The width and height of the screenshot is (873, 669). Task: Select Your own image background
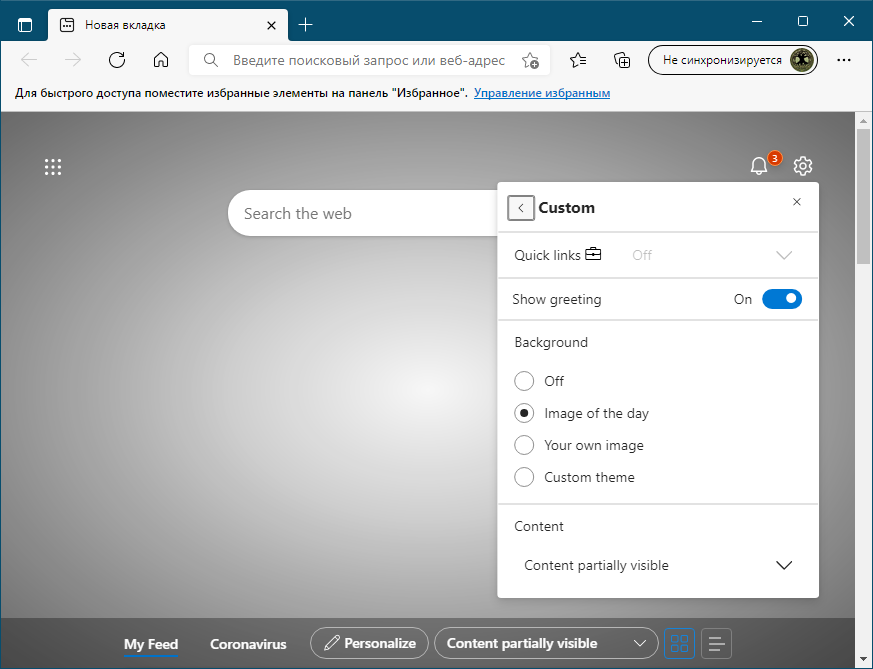(x=524, y=445)
